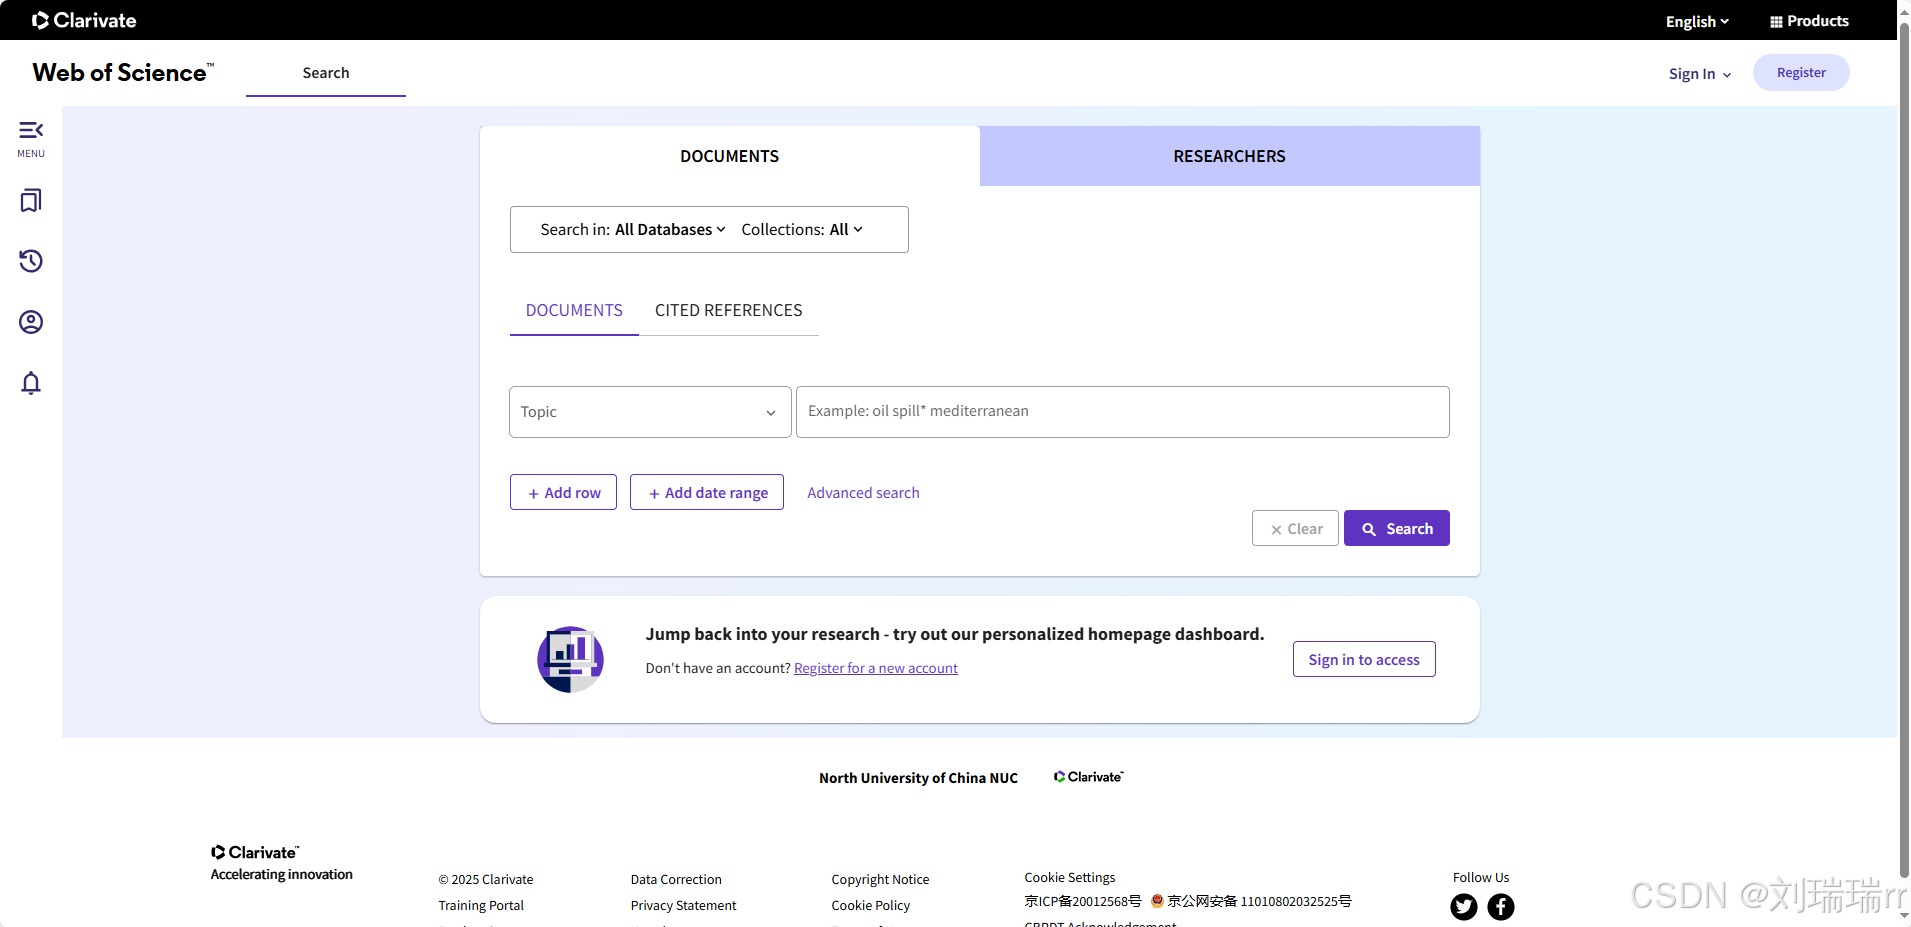Open Copyright Notice footer link
Viewport: 1911px width, 927px height.
(880, 879)
